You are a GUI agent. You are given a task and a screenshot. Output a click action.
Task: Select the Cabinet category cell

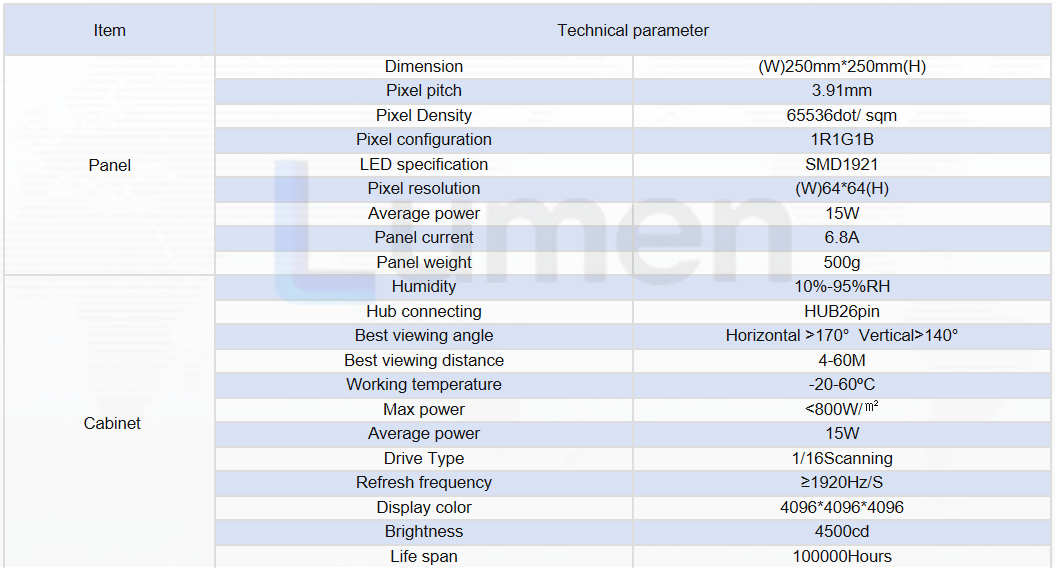tap(112, 423)
